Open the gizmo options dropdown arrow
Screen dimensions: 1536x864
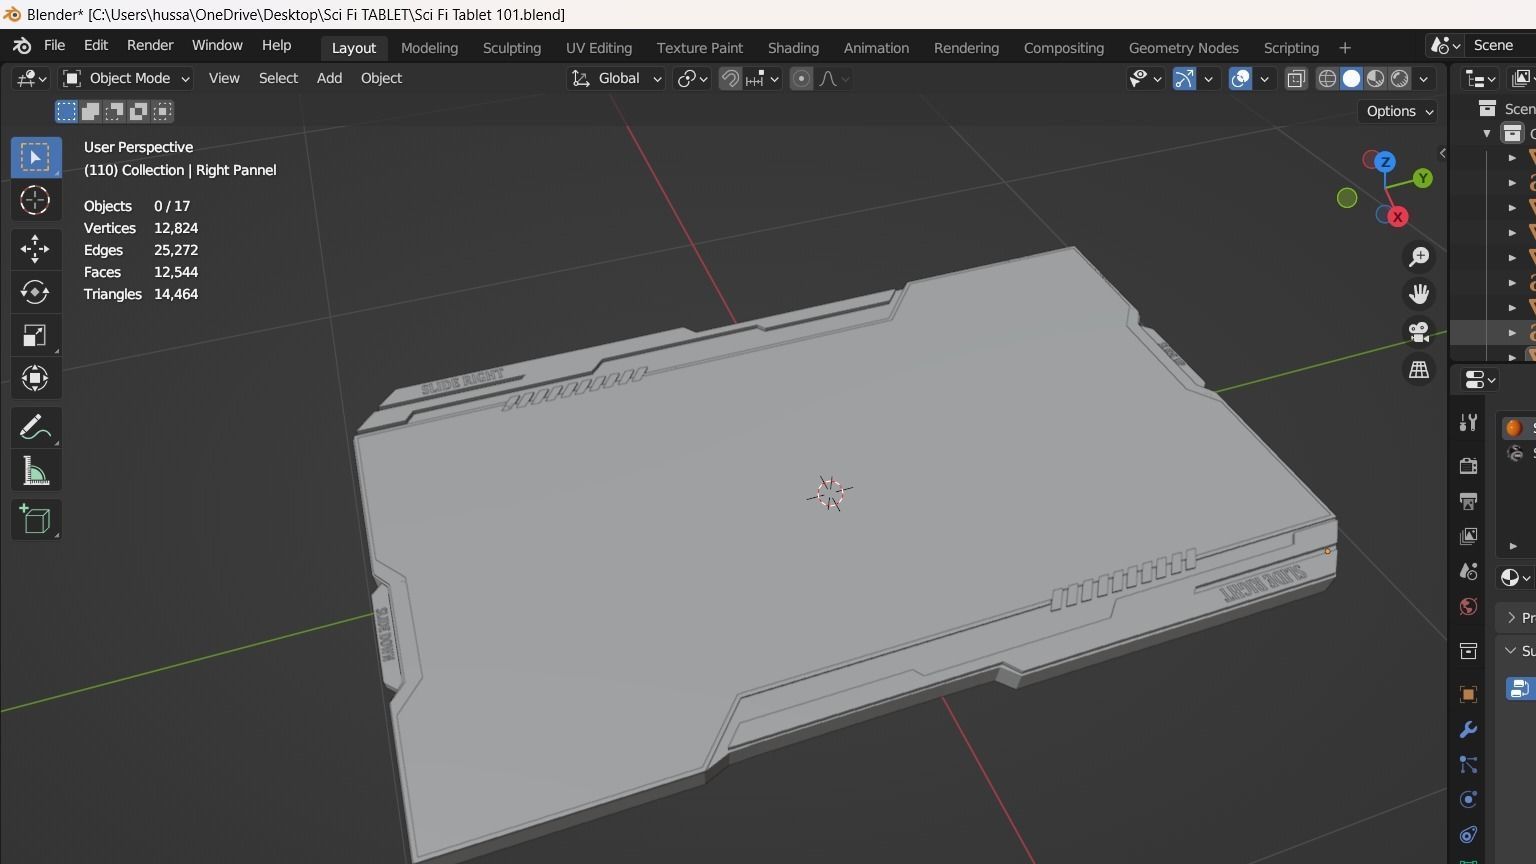pos(1208,79)
